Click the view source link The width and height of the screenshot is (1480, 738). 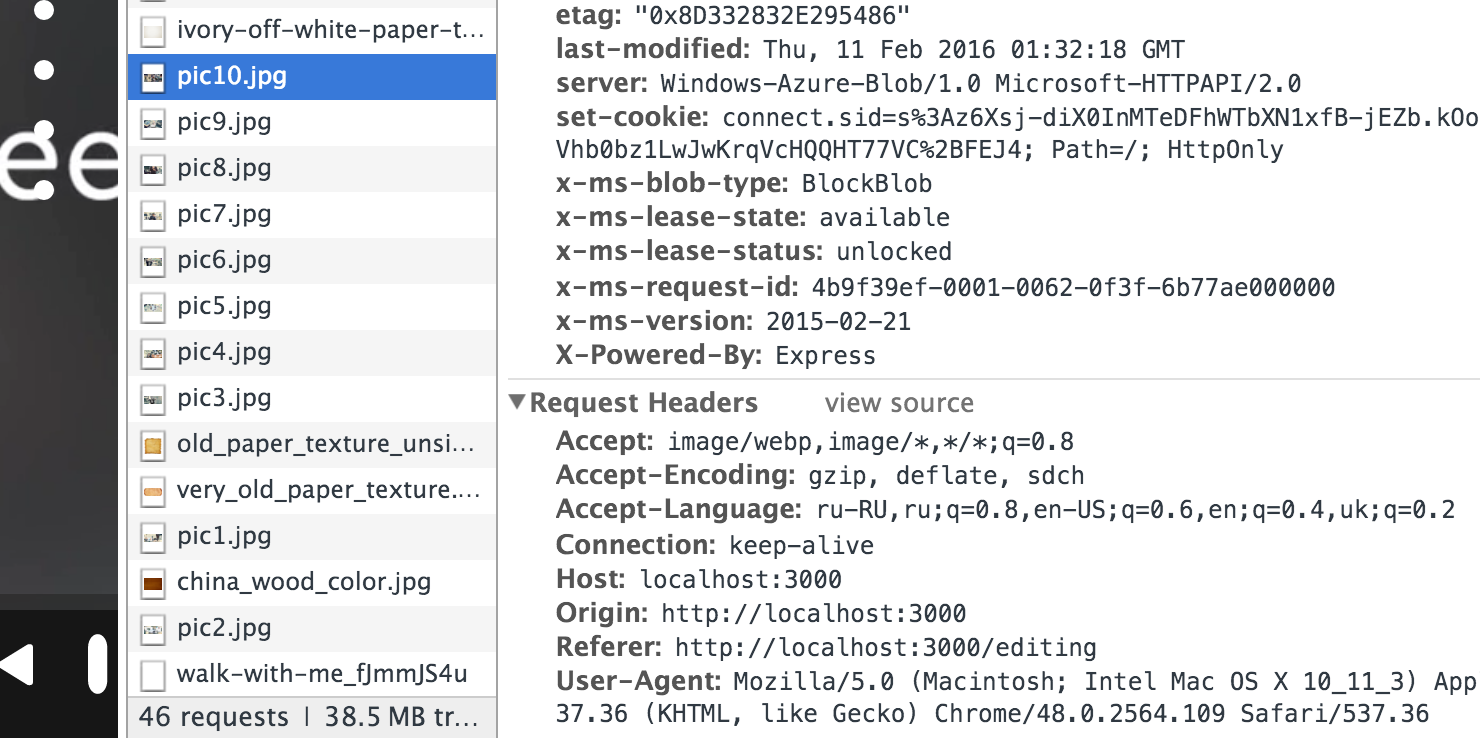click(x=899, y=403)
